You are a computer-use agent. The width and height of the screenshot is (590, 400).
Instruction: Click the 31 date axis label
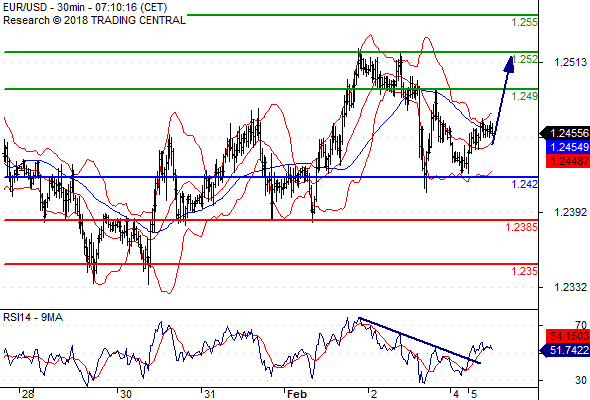pos(209,394)
